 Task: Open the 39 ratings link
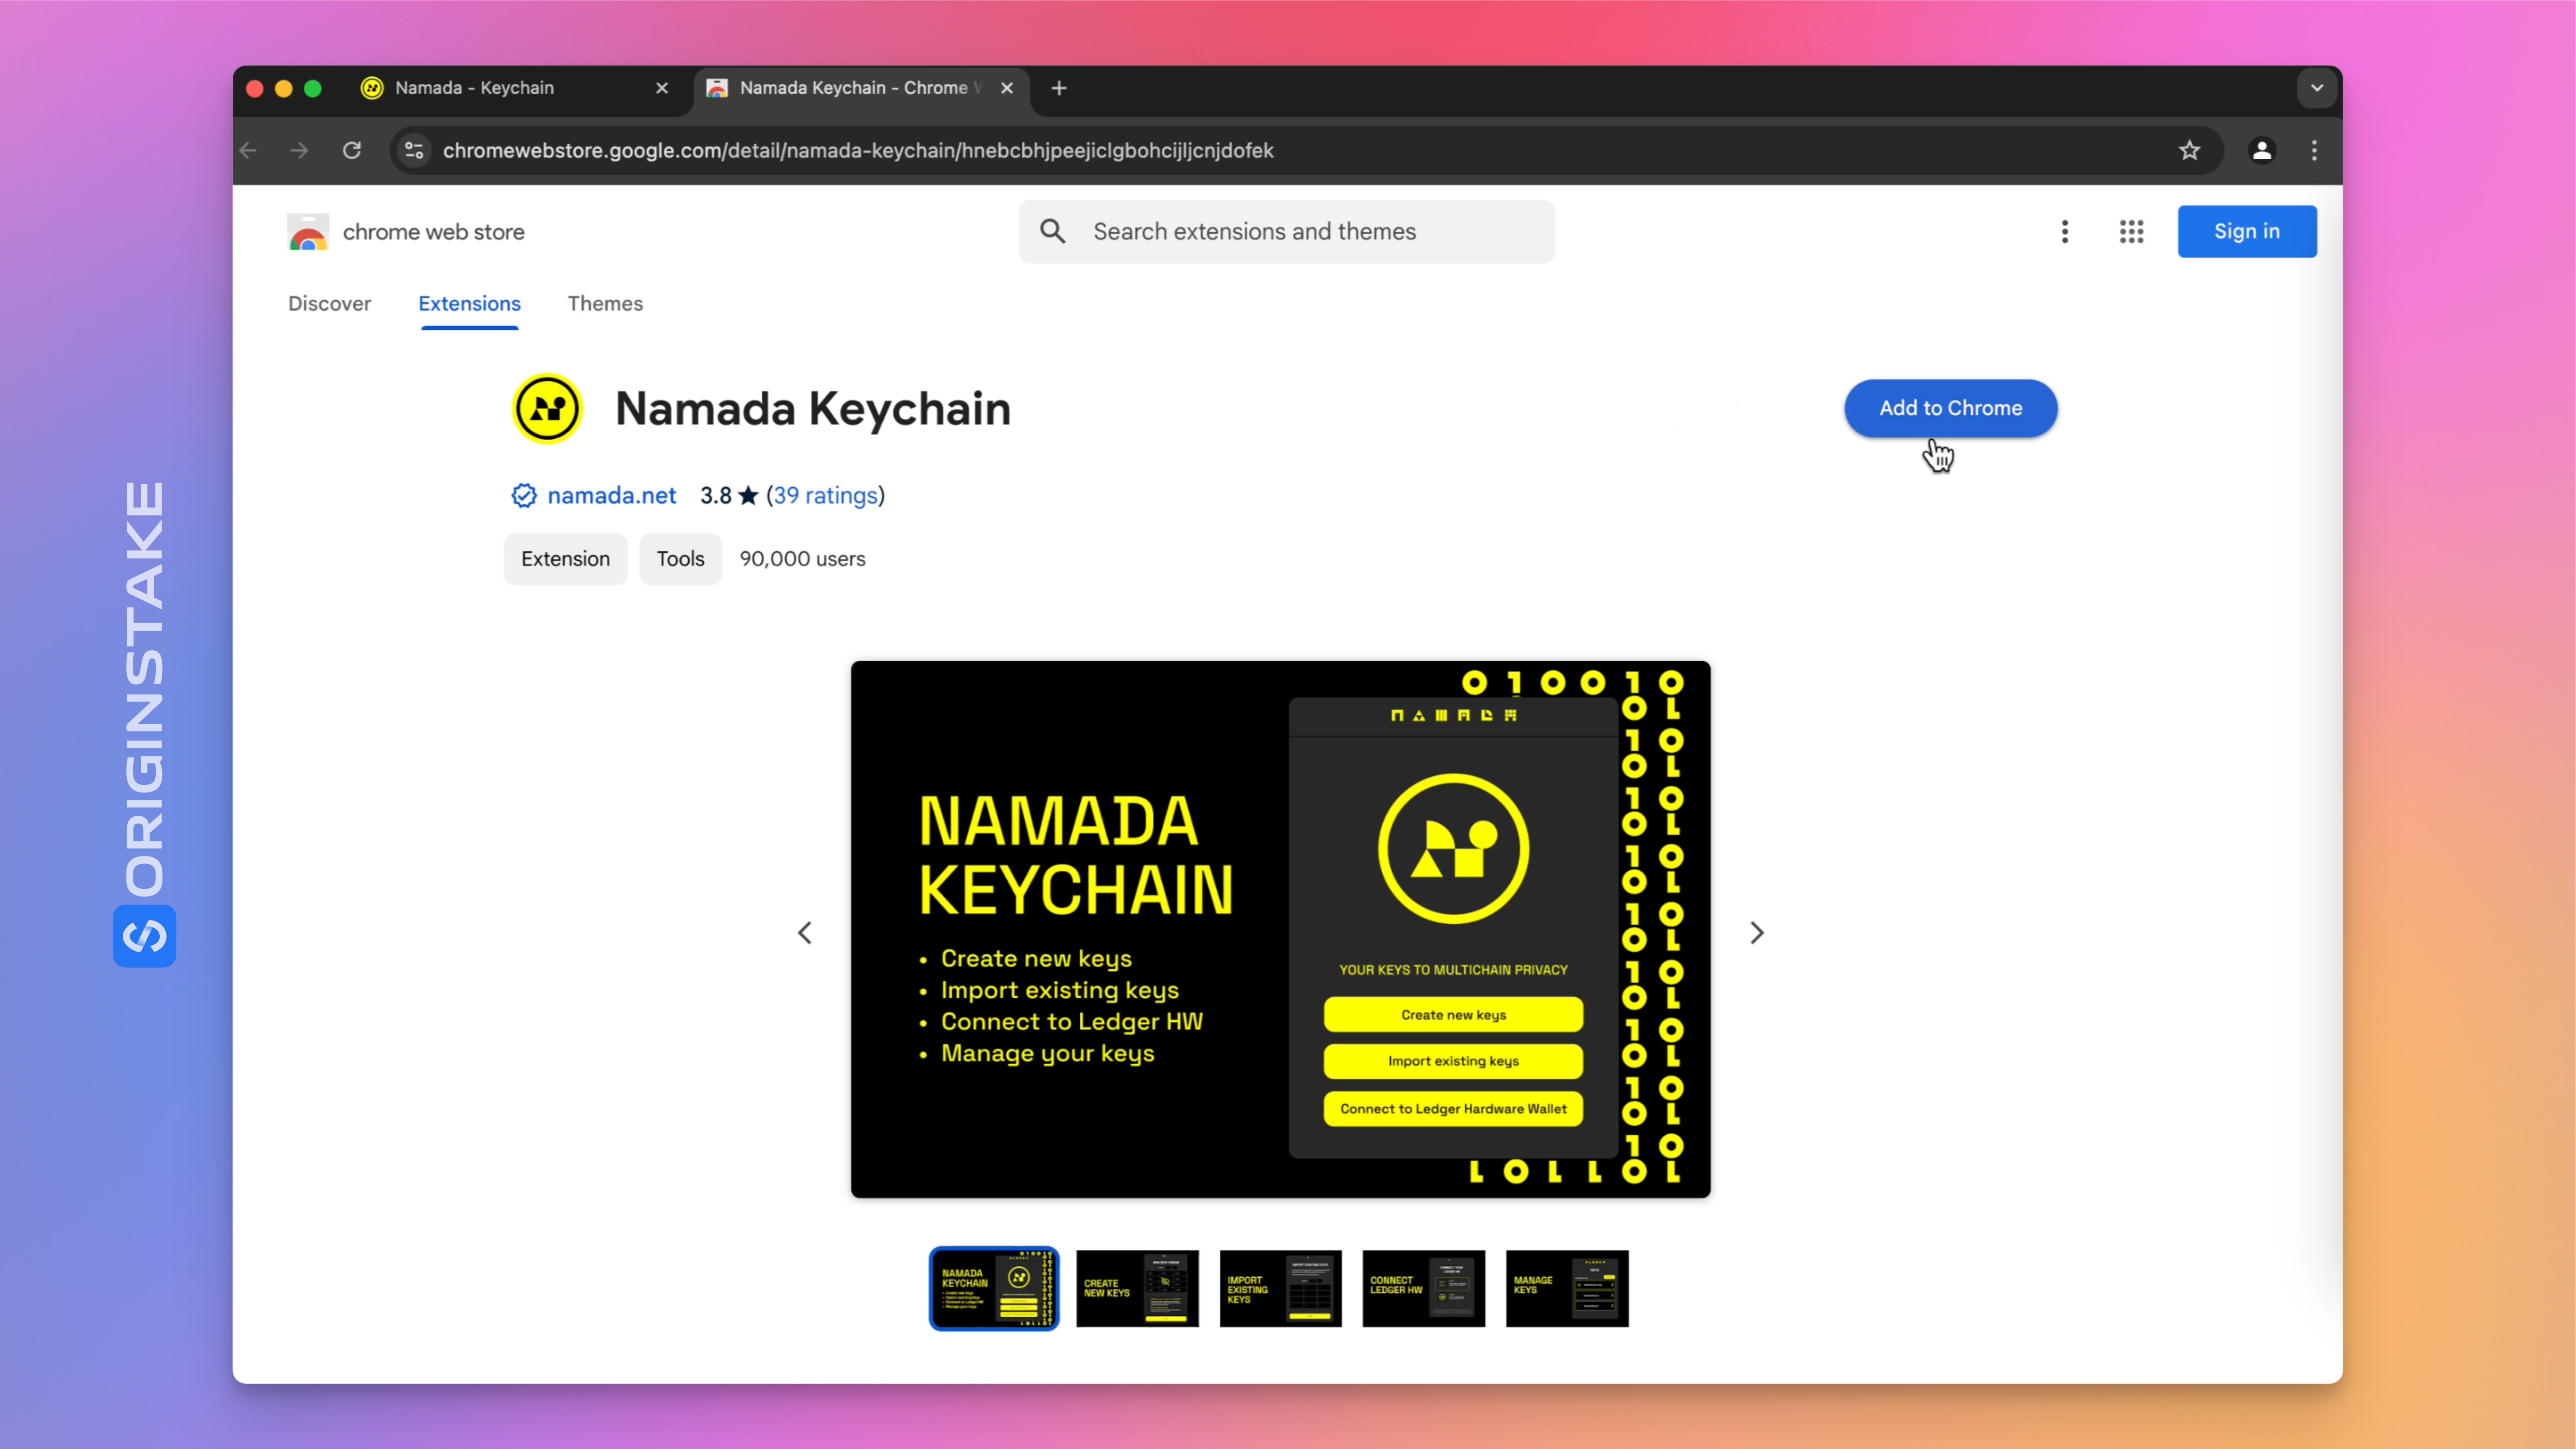tap(826, 496)
